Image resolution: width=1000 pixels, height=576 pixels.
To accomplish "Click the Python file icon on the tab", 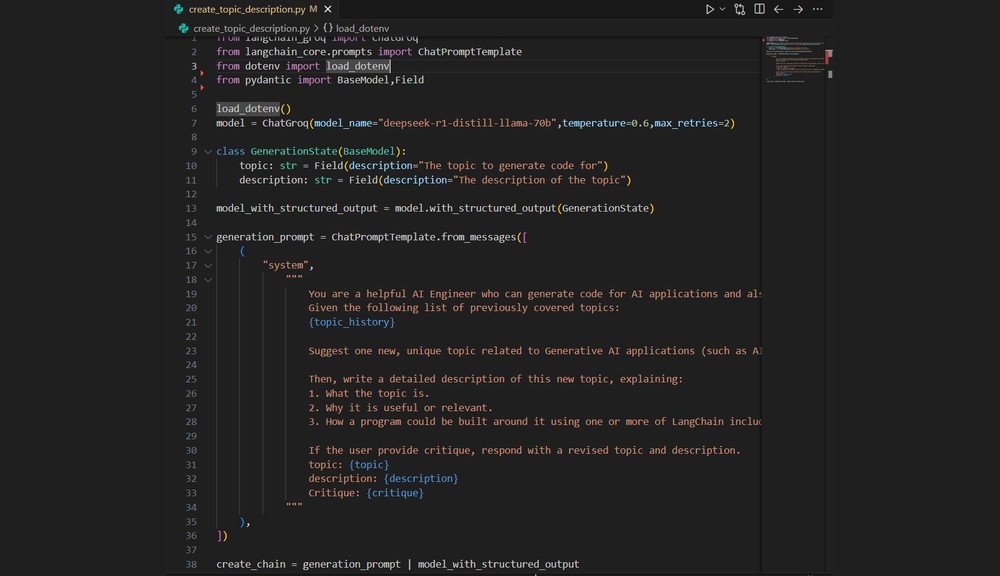I will tap(179, 9).
